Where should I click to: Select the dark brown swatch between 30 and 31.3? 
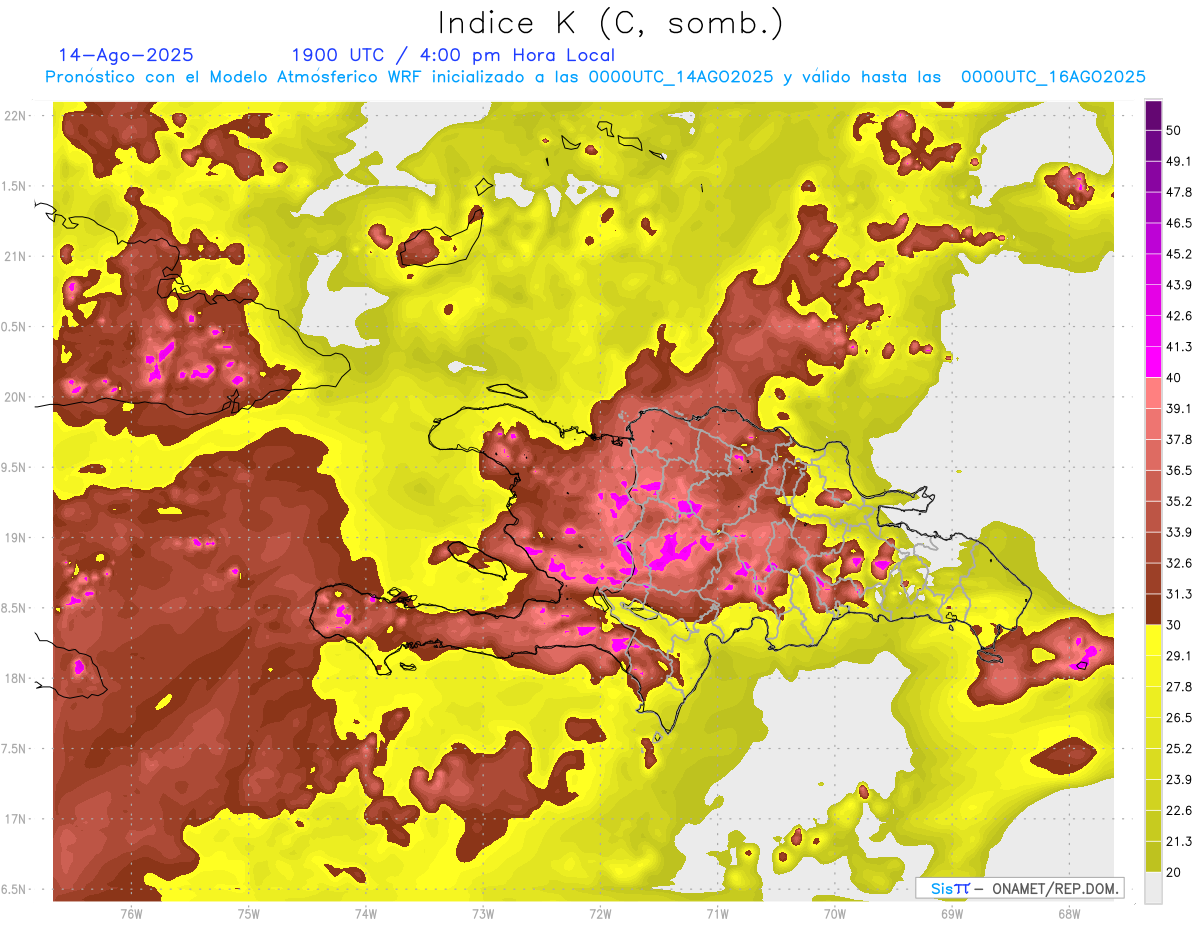[x=1153, y=610]
